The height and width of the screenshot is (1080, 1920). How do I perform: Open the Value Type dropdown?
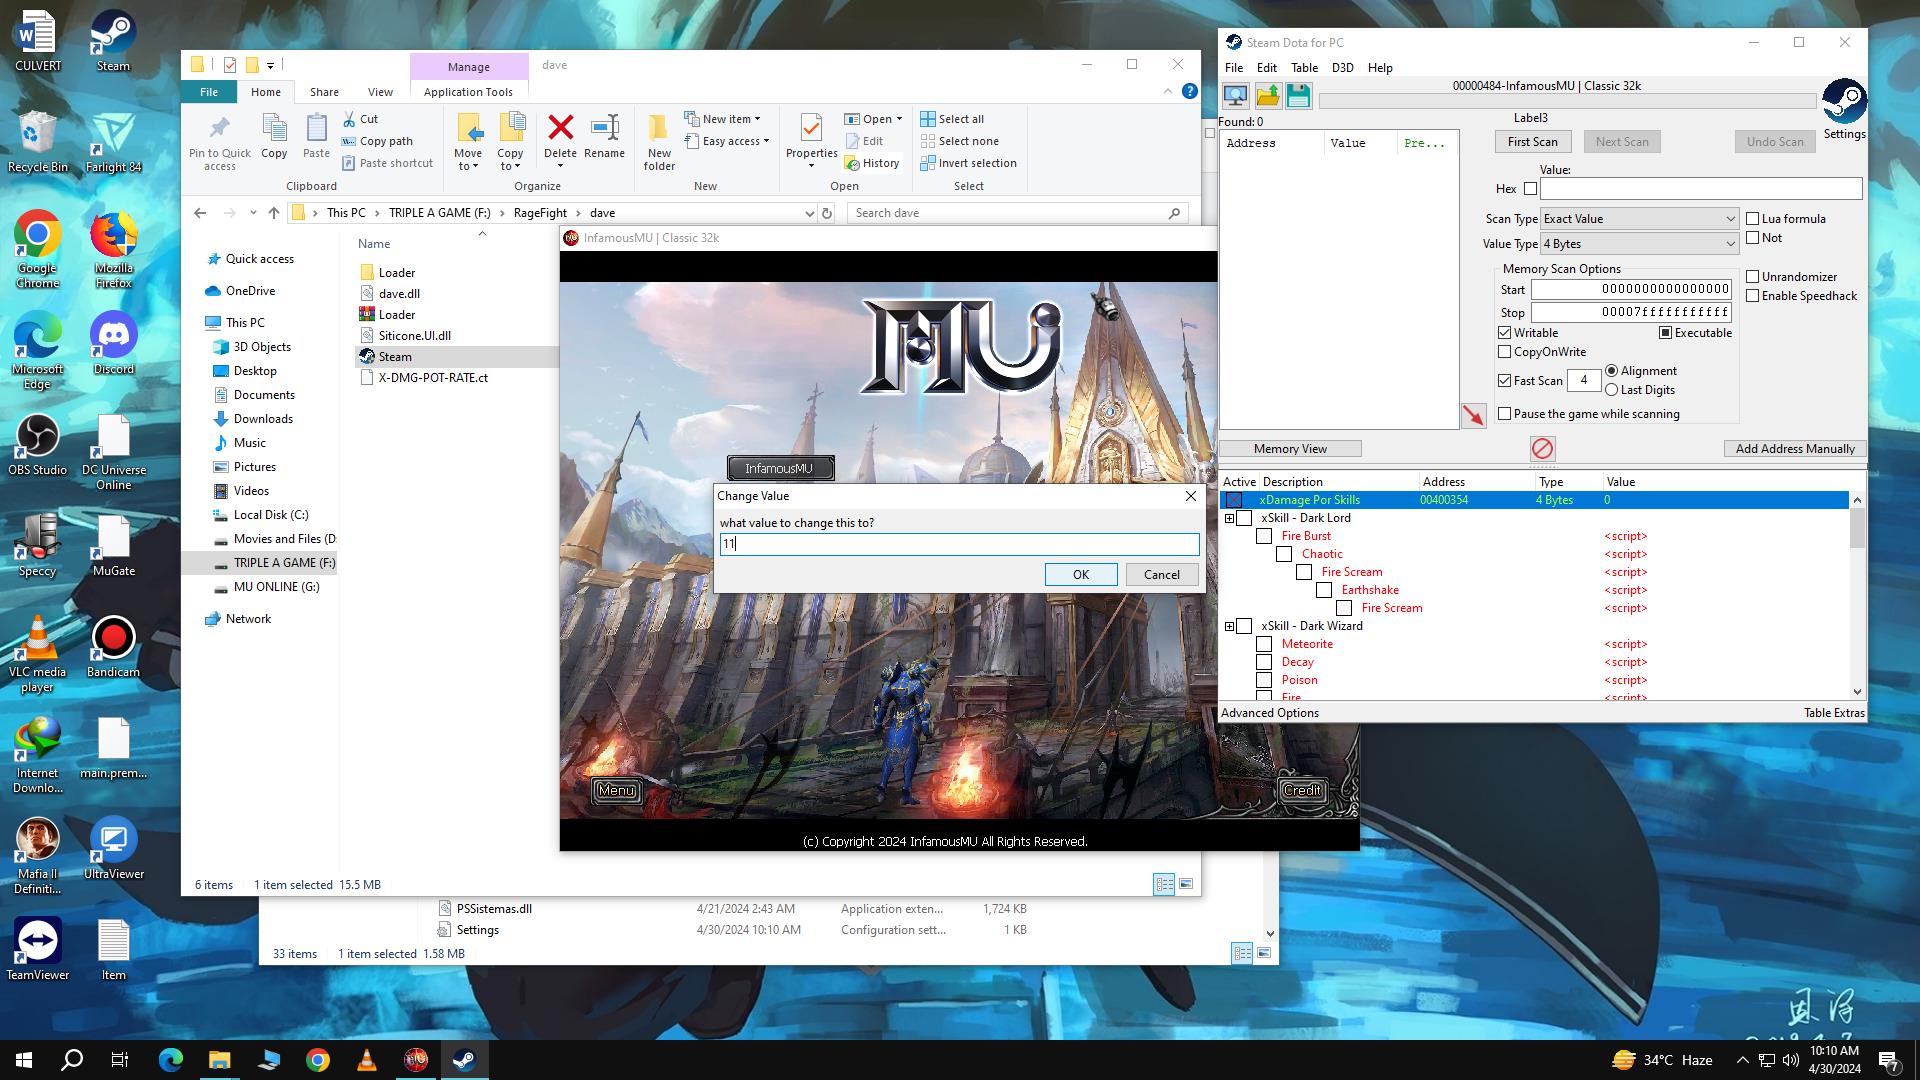(x=1640, y=244)
